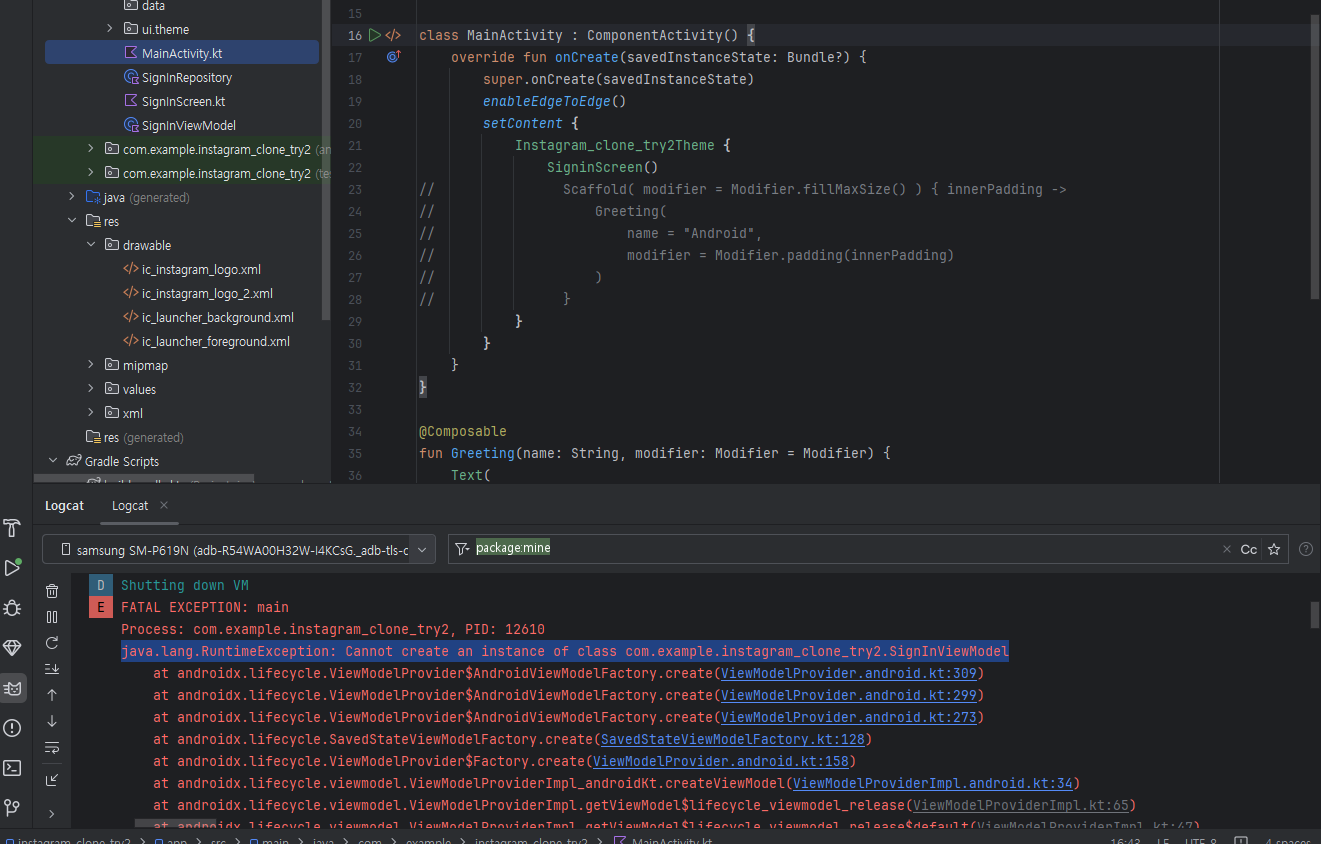The height and width of the screenshot is (844, 1321).
Task: Restart Logcat using the circular arrow icon
Action: pyautogui.click(x=52, y=643)
